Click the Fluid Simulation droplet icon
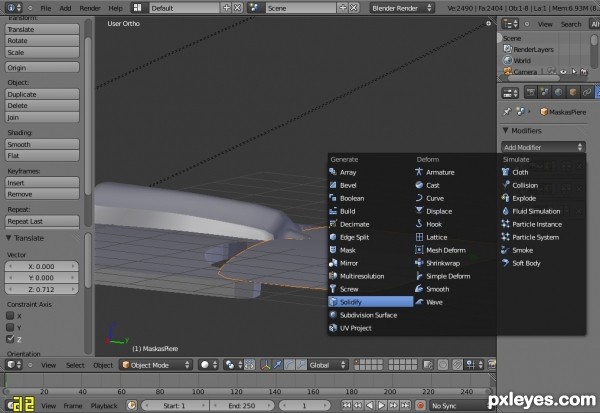This screenshot has width=600, height=413. tap(505, 211)
